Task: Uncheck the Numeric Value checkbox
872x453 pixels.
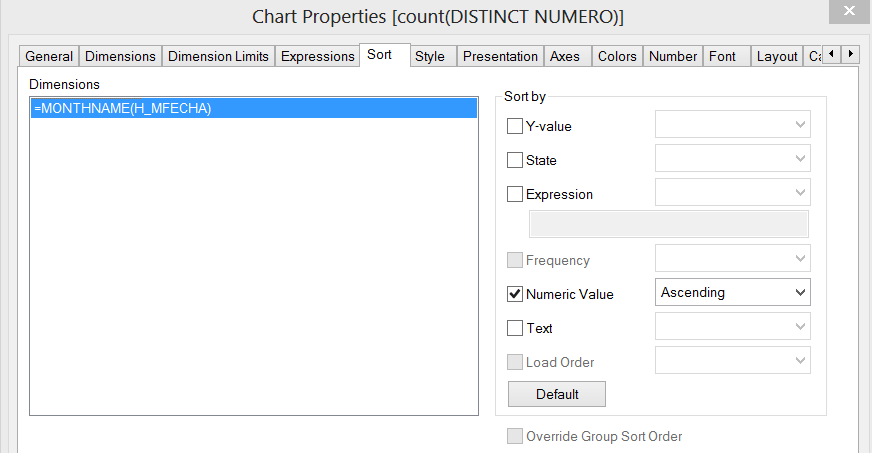Action: 515,294
